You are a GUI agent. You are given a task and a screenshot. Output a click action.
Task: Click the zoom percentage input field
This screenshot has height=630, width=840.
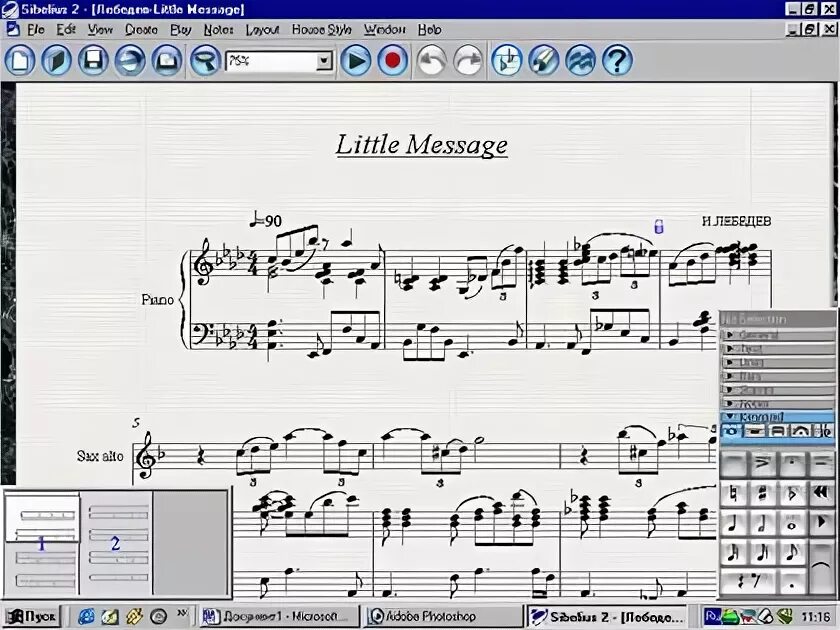272,61
